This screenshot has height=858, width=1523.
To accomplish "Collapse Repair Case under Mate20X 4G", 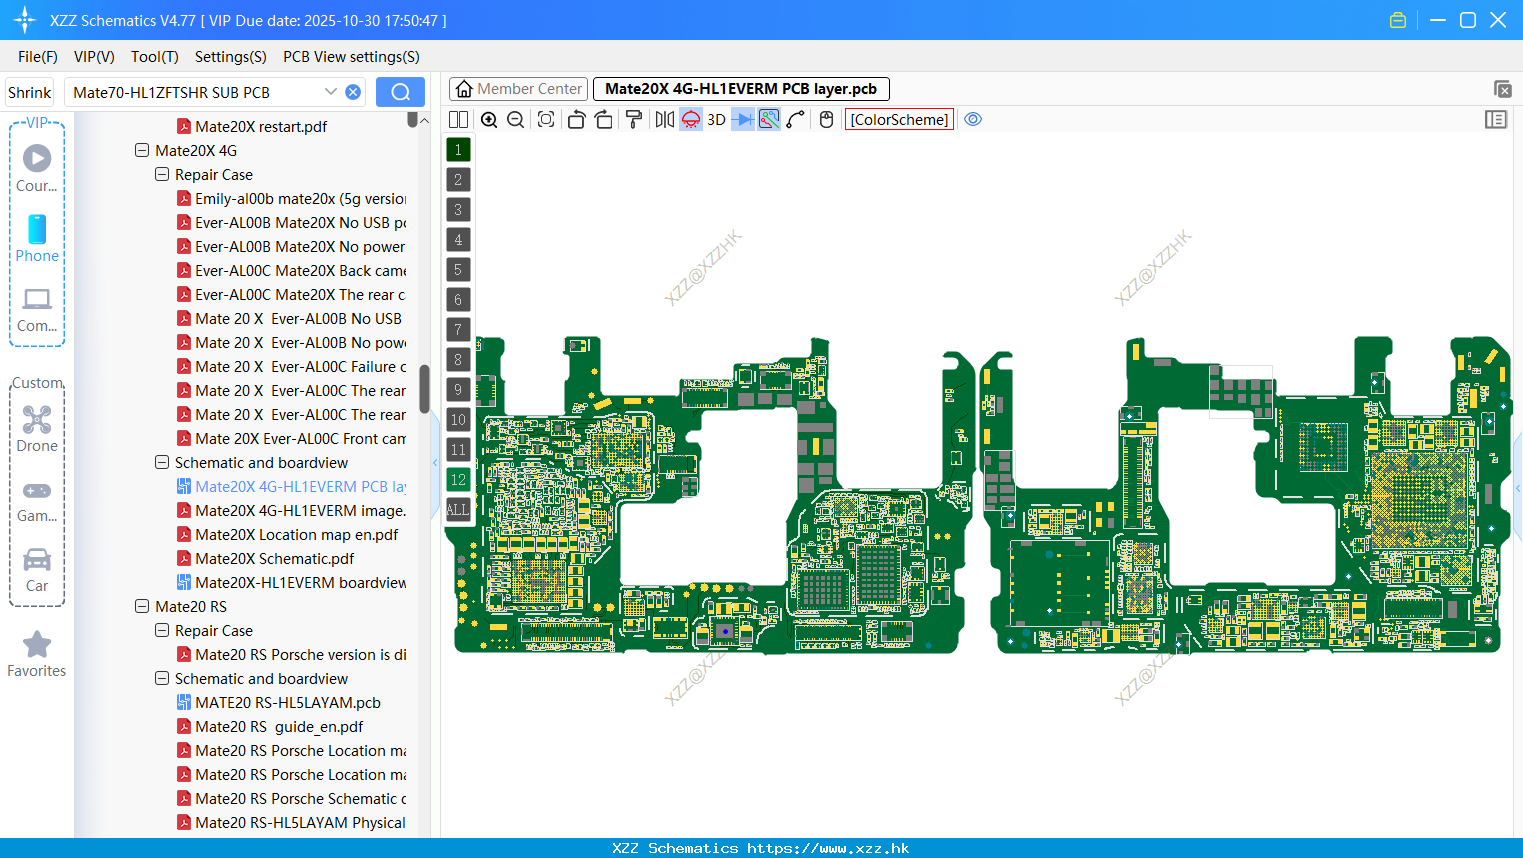I will (161, 174).
